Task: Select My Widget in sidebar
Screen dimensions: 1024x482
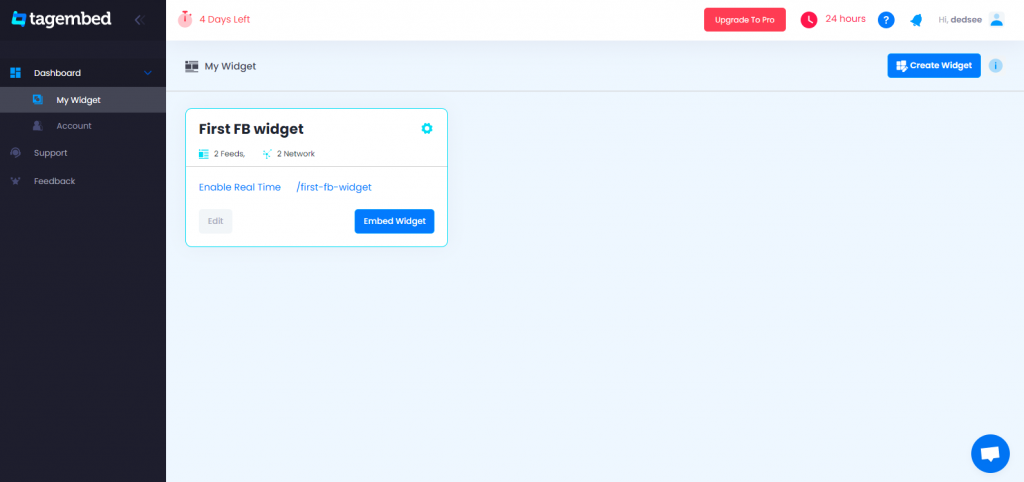Action: (83, 100)
